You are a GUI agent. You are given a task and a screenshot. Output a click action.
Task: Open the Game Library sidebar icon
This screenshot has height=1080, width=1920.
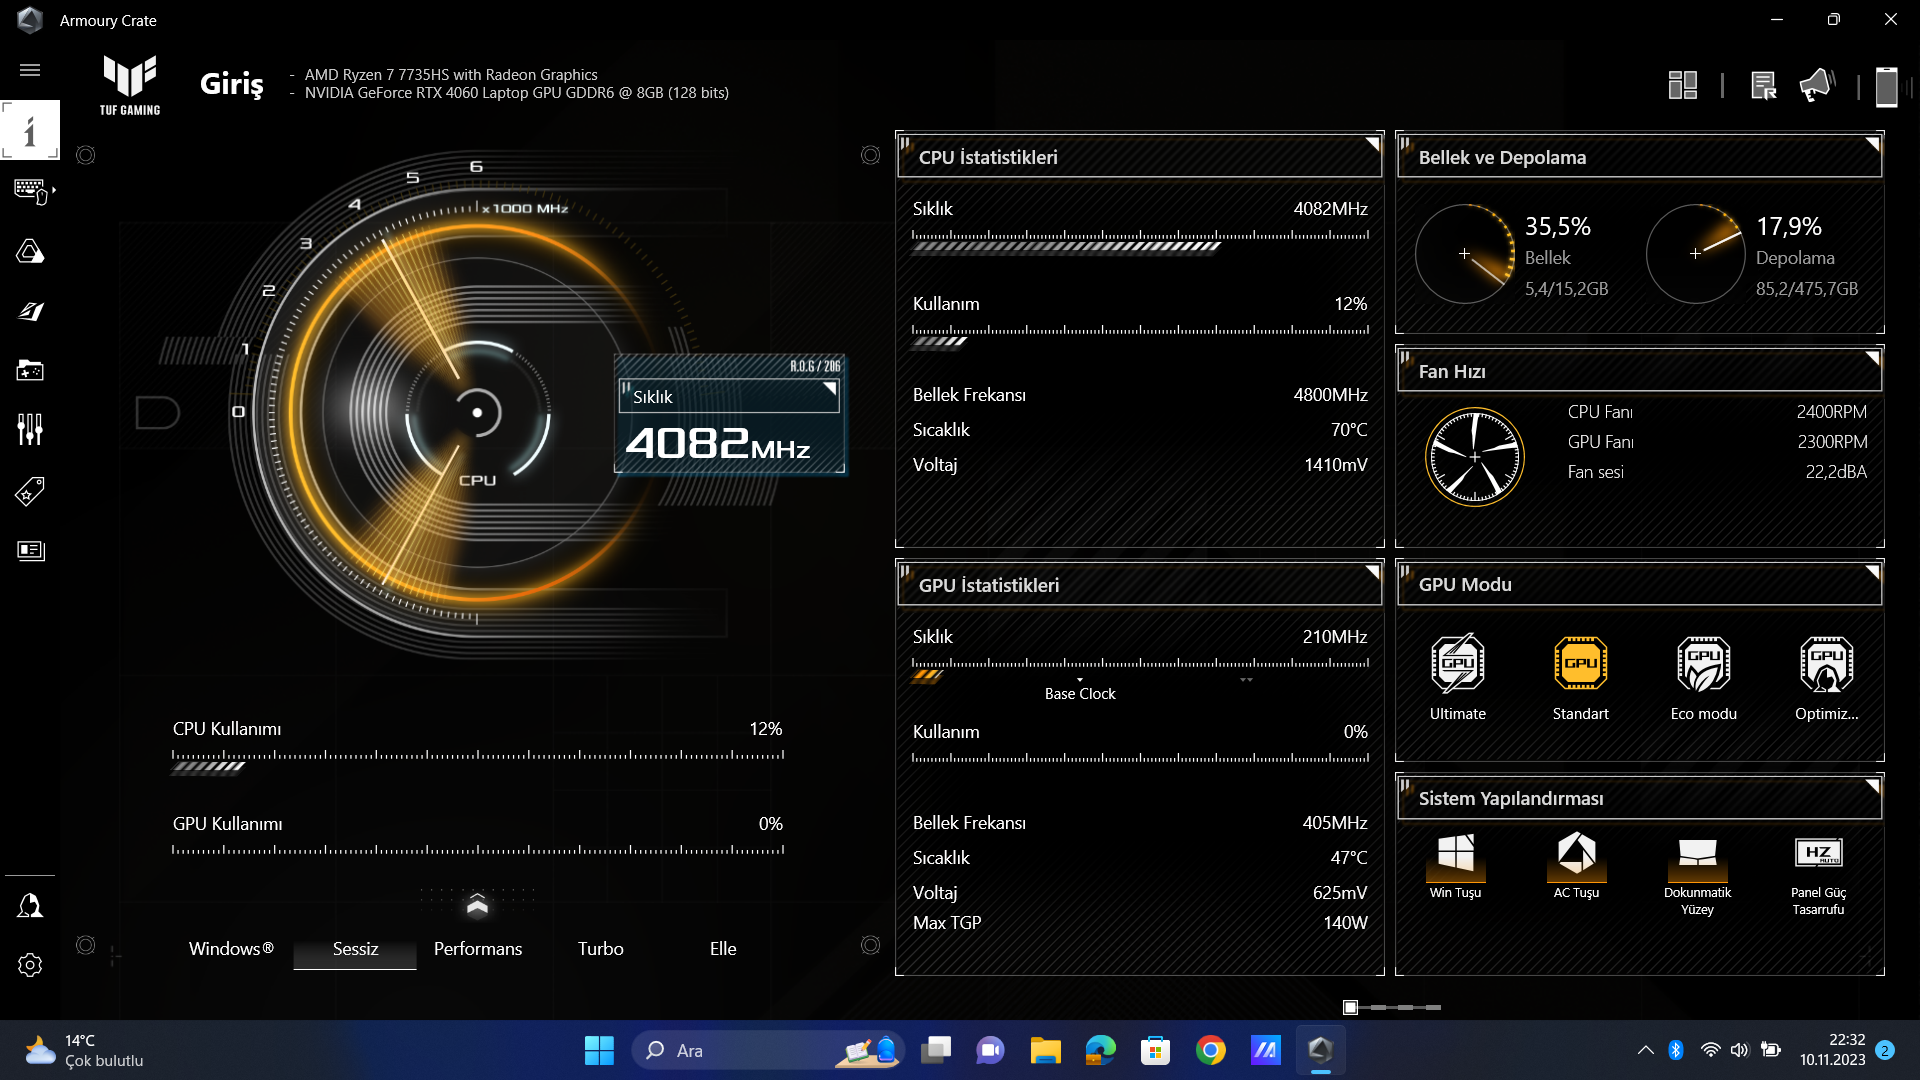[x=30, y=371]
